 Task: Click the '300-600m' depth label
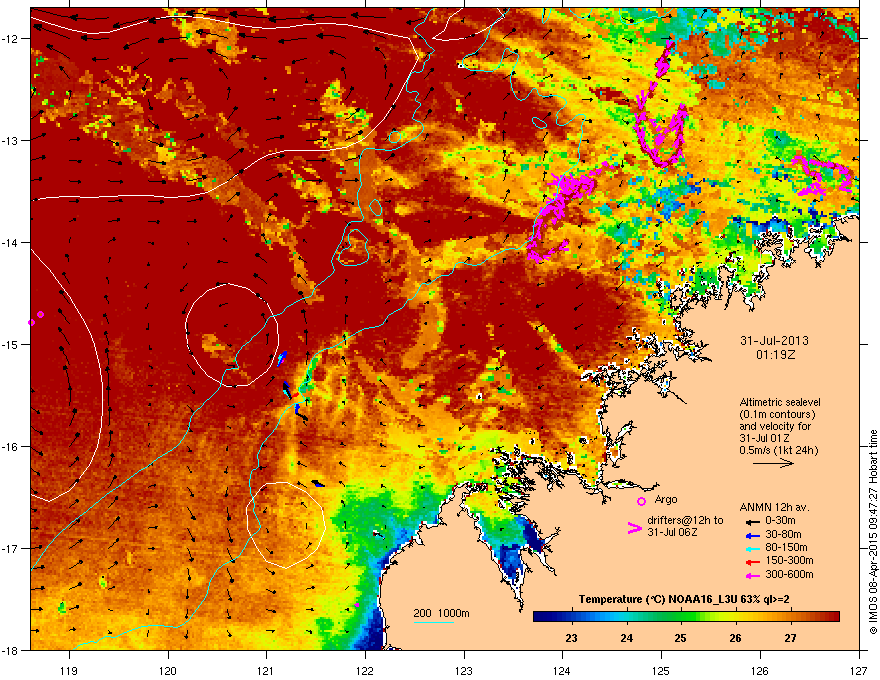click(x=789, y=574)
